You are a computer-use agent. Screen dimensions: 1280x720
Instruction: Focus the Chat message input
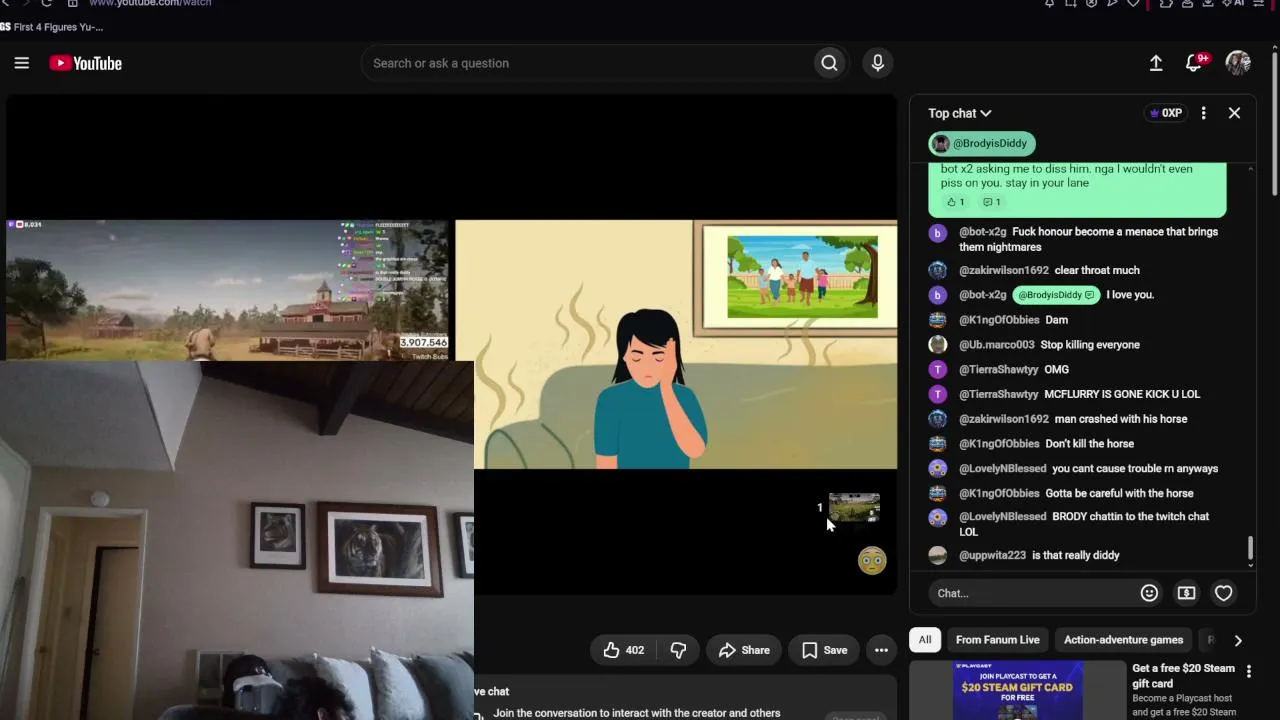(1032, 593)
